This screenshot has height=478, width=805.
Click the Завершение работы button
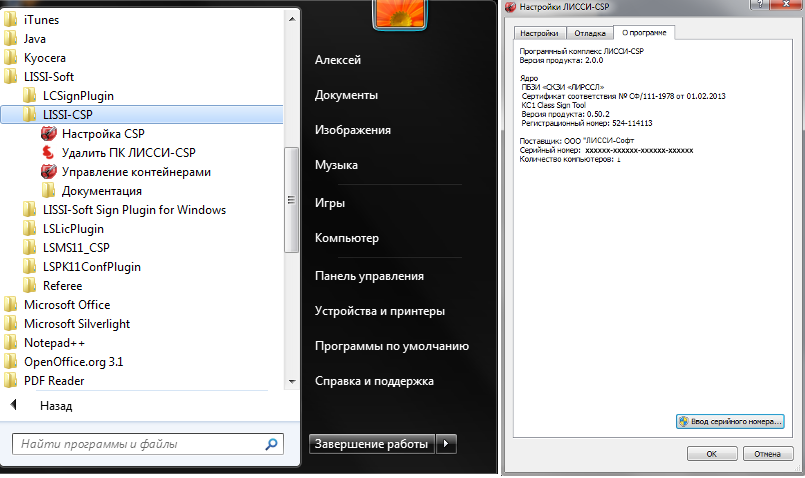pos(372,444)
